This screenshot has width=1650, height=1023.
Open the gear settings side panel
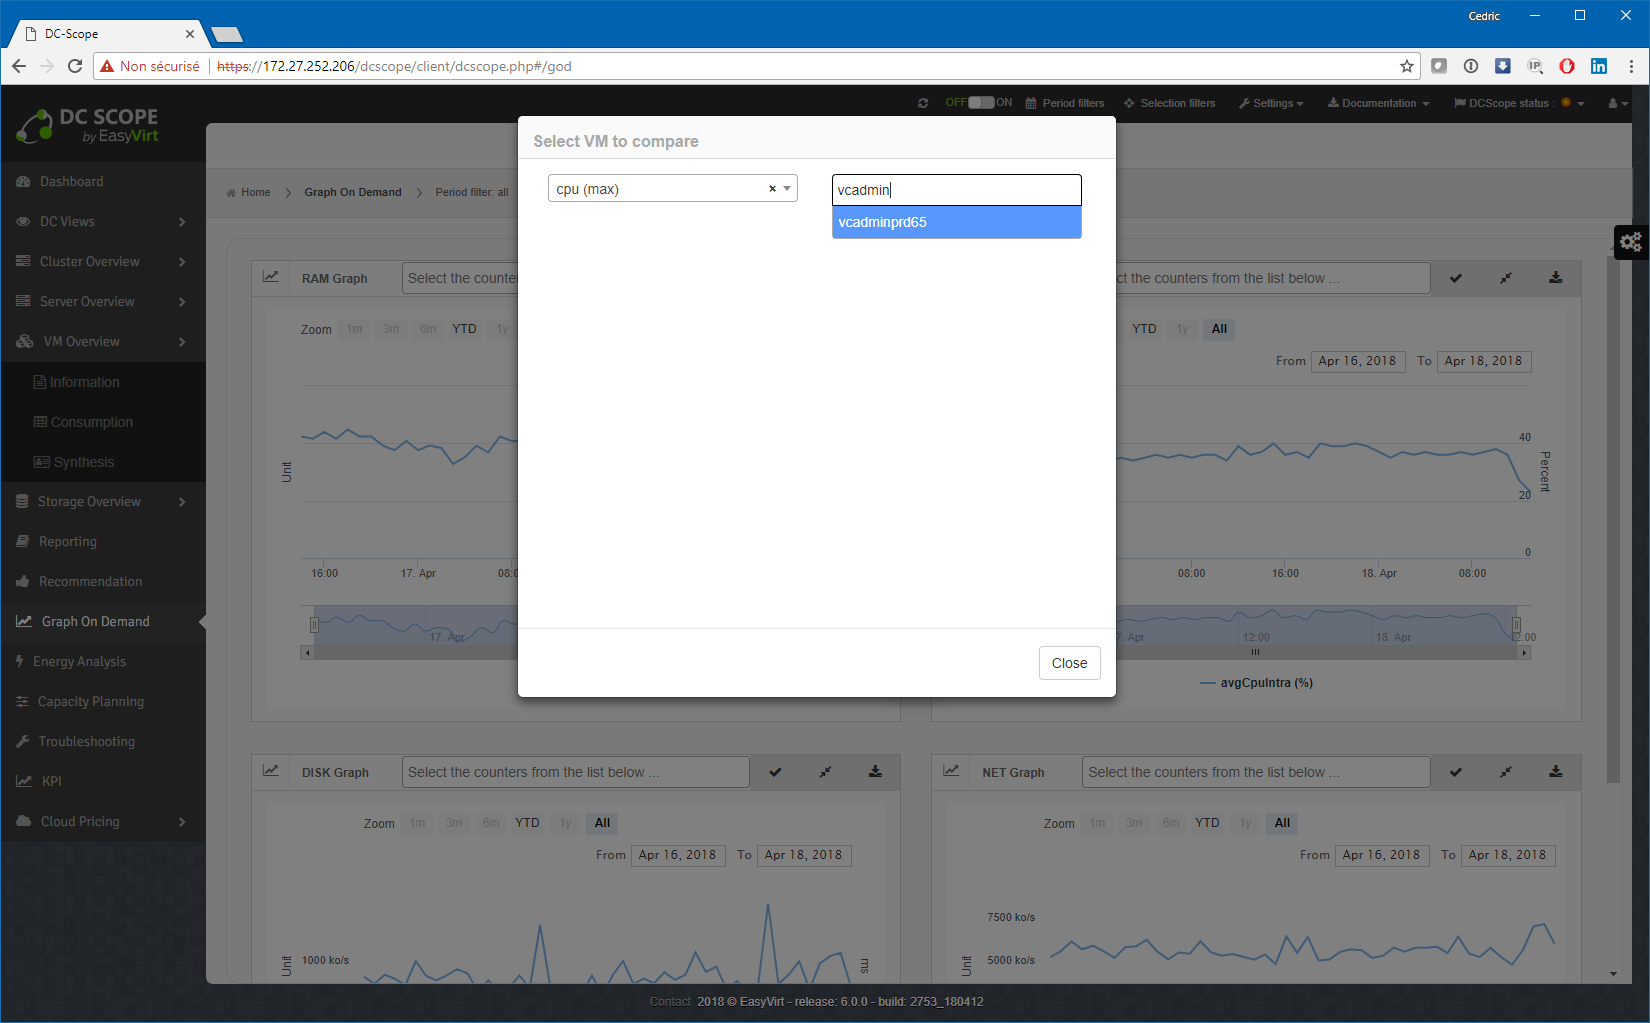(1631, 242)
